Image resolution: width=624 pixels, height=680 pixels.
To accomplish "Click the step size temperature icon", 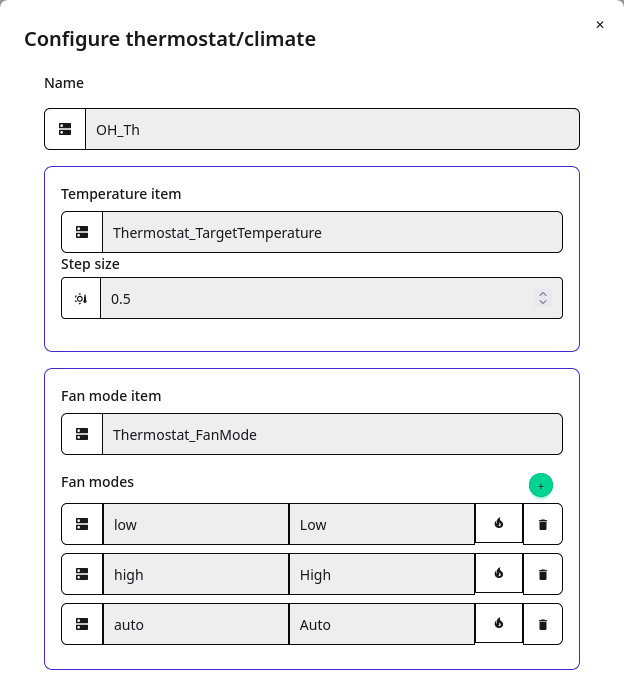I will pos(81,298).
